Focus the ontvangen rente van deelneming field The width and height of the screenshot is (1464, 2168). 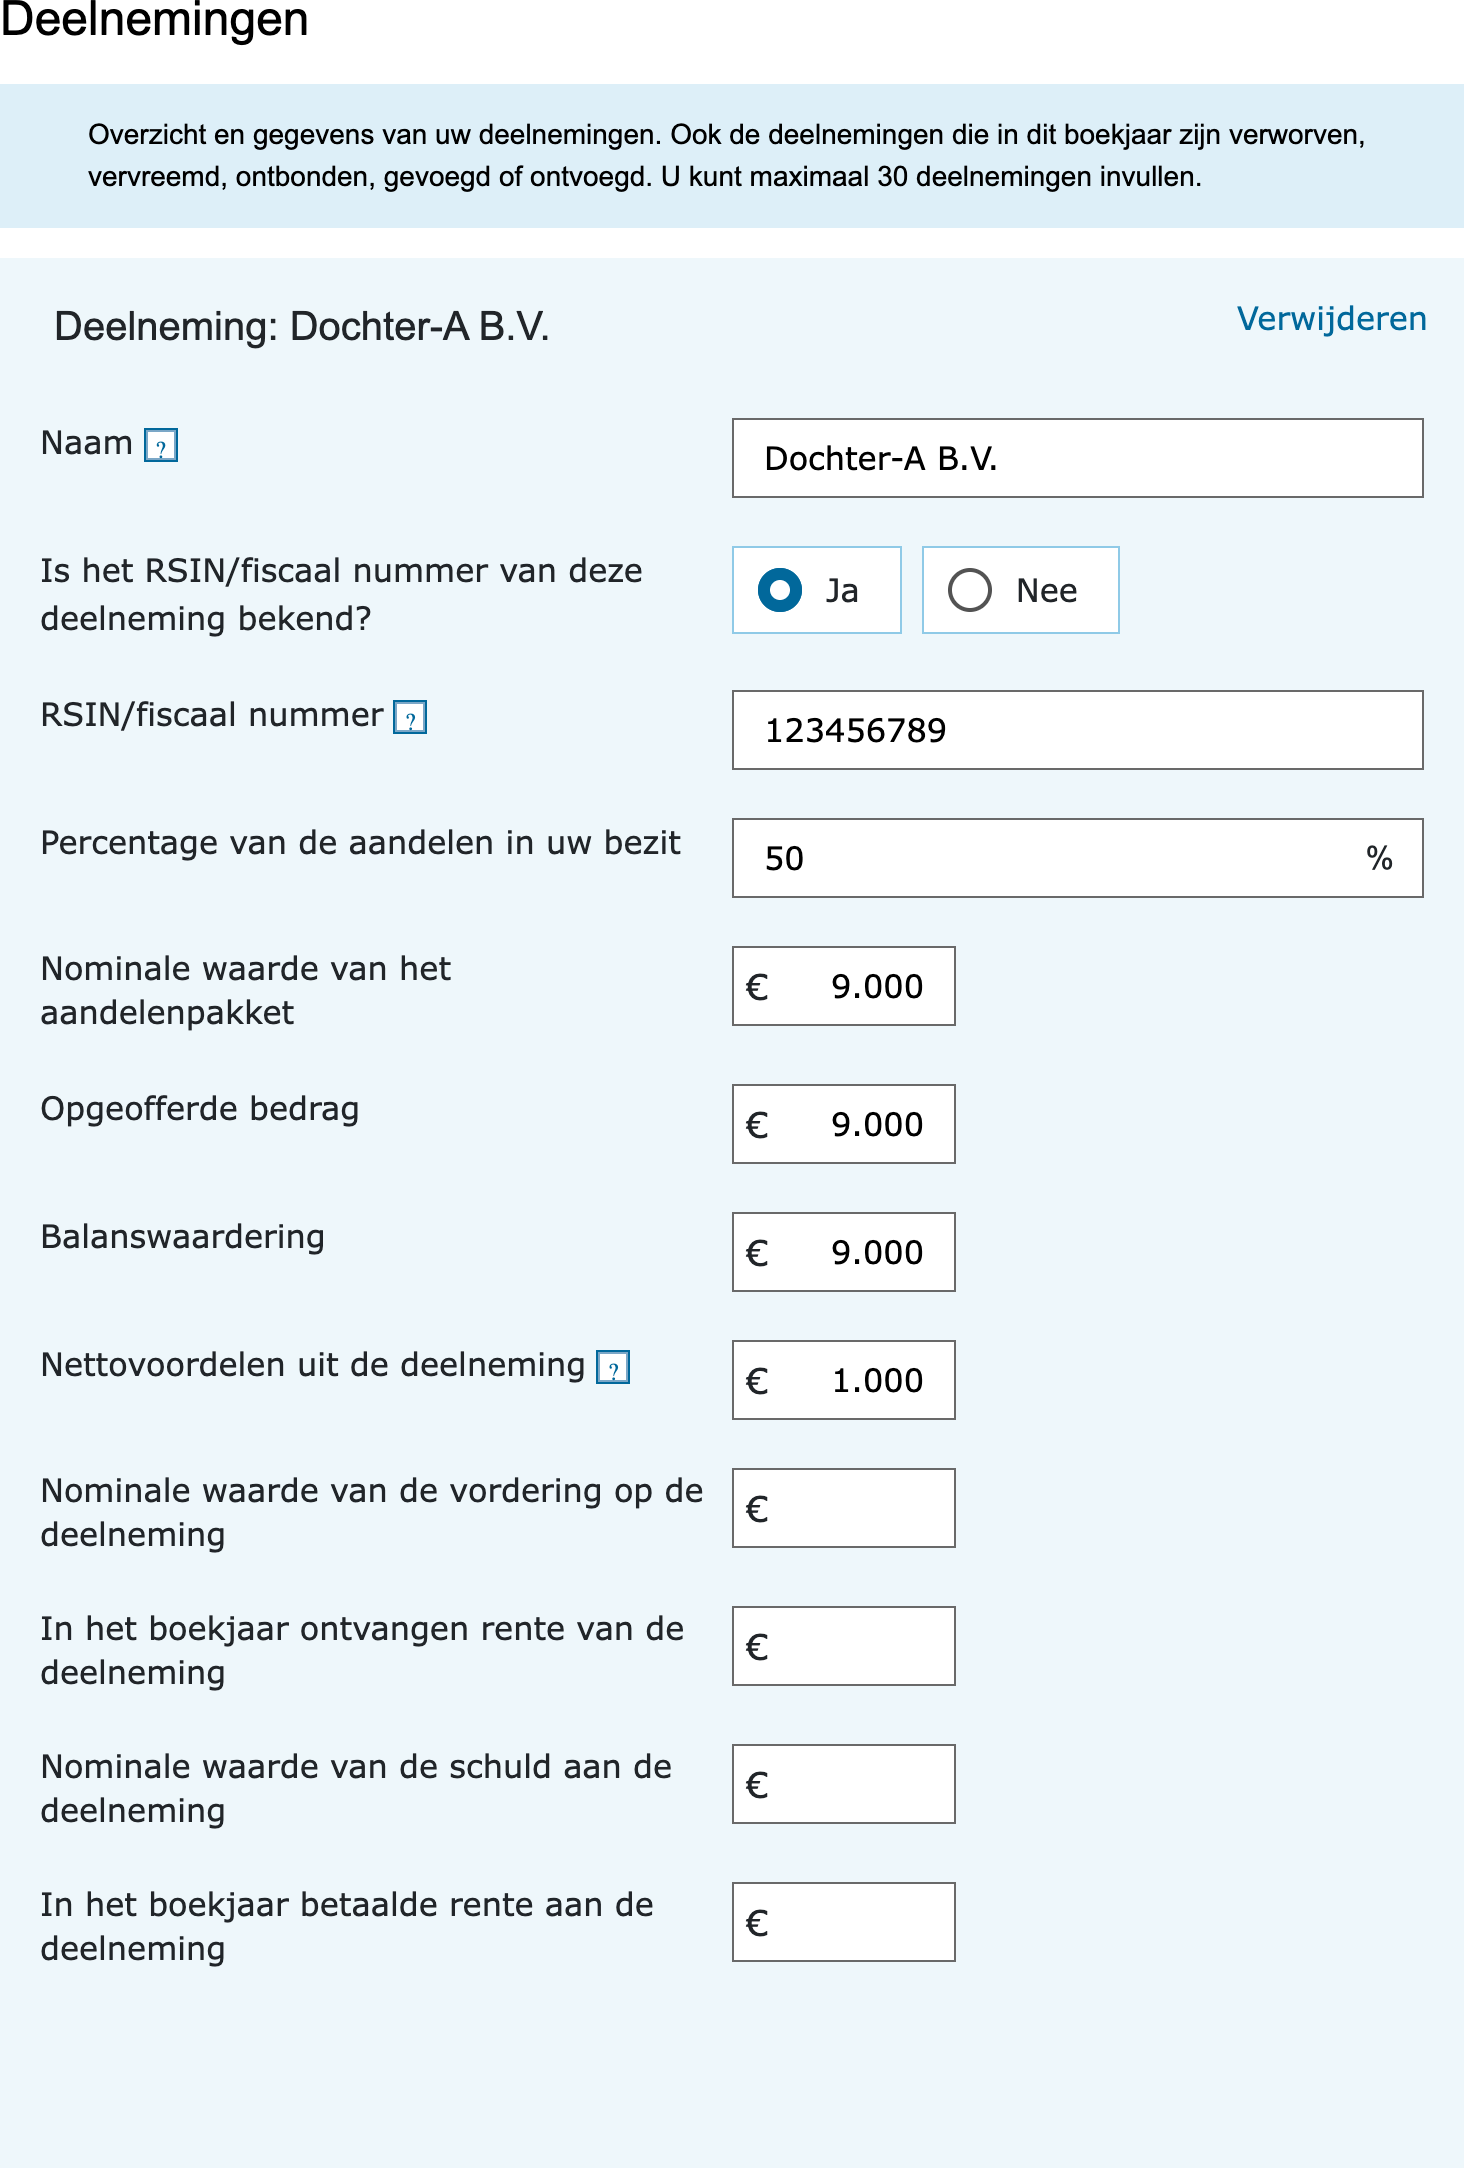pos(844,1646)
